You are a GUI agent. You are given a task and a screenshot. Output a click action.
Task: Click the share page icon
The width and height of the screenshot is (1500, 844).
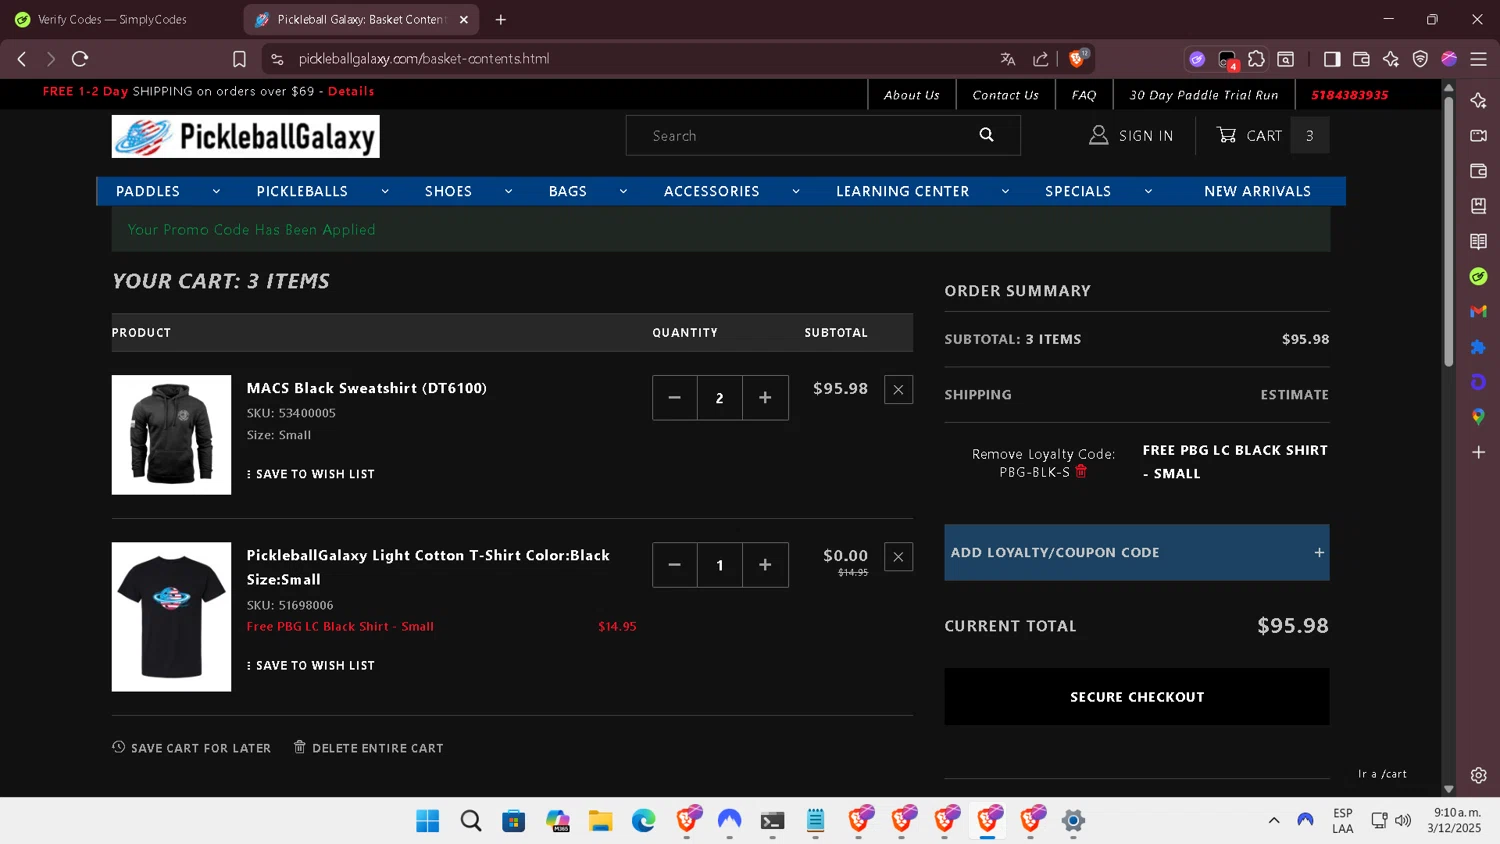coord(1041,59)
